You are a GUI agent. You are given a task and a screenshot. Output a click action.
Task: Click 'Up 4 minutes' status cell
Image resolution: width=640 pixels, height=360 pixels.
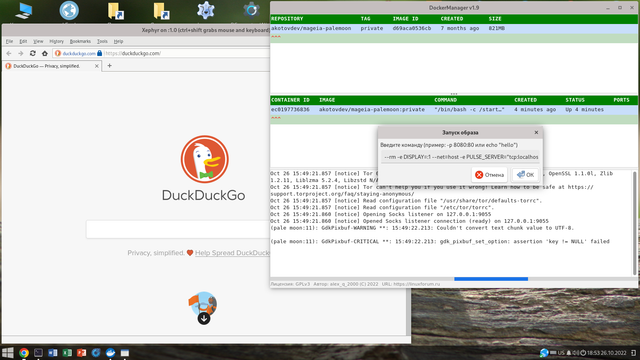coord(584,110)
